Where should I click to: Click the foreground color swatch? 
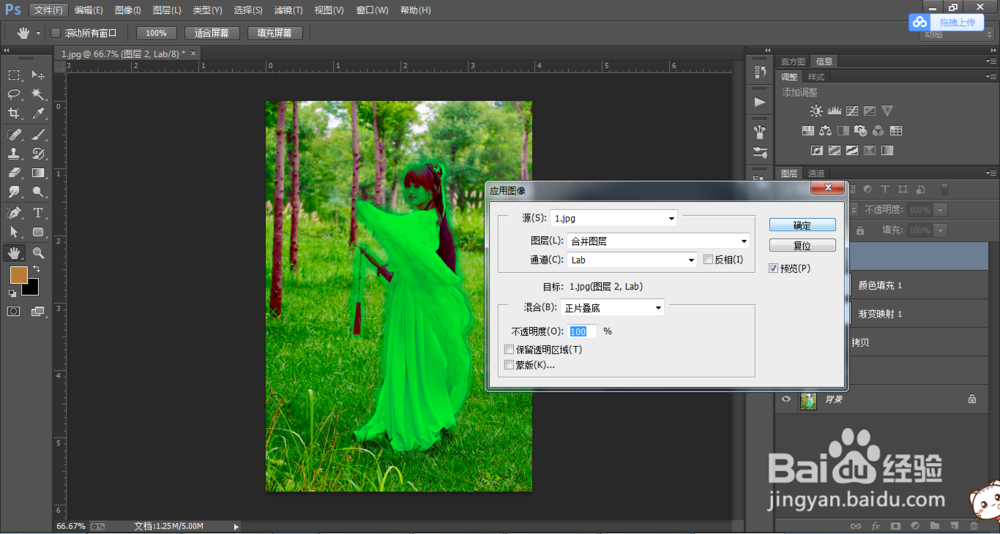click(x=19, y=275)
